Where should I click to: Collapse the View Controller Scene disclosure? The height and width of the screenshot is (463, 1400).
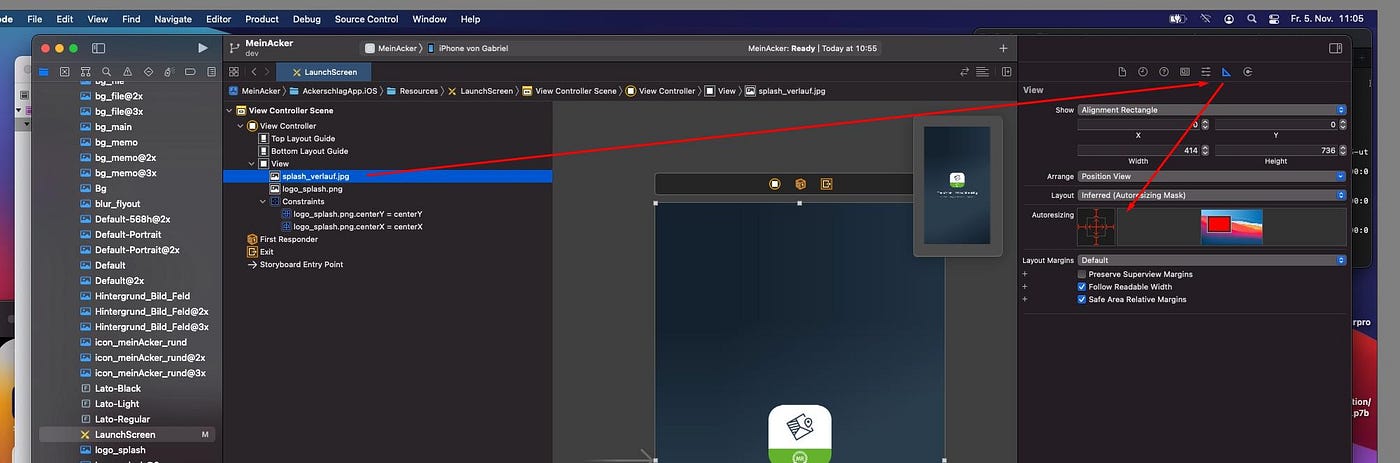pos(229,111)
